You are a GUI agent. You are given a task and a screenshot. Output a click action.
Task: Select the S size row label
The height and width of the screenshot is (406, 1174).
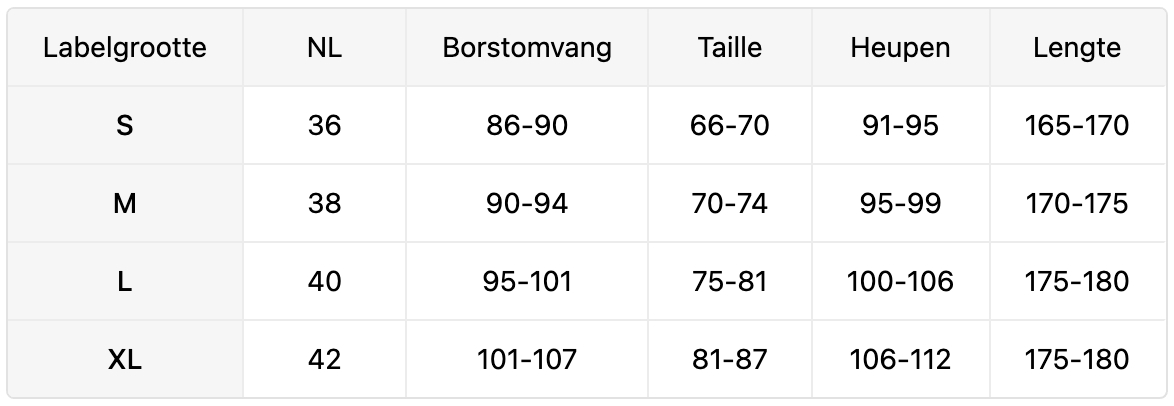pos(125,126)
